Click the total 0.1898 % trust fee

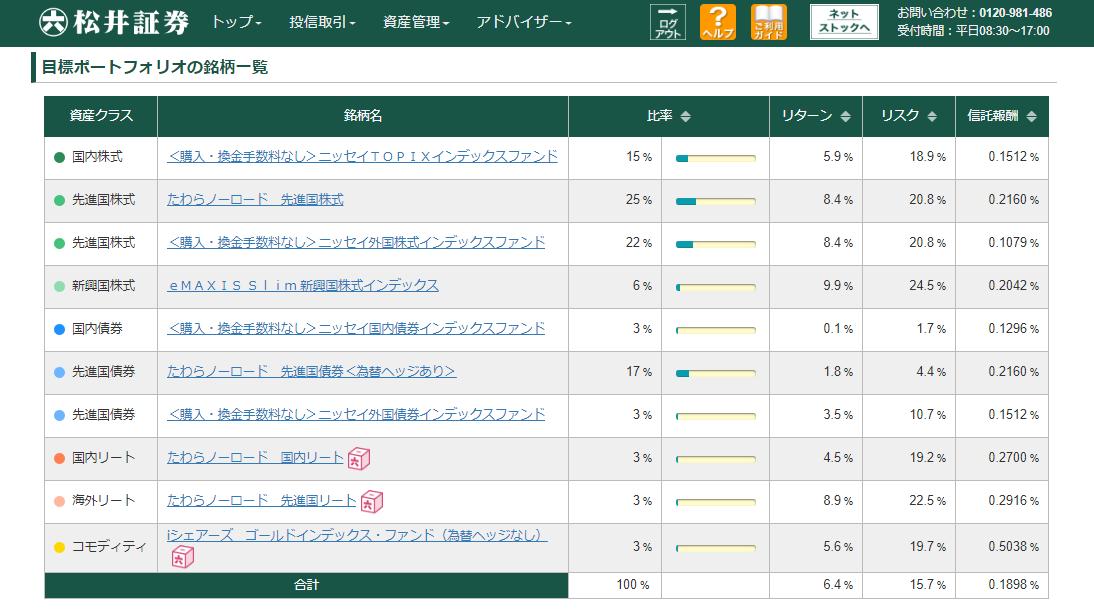[x=1013, y=585]
